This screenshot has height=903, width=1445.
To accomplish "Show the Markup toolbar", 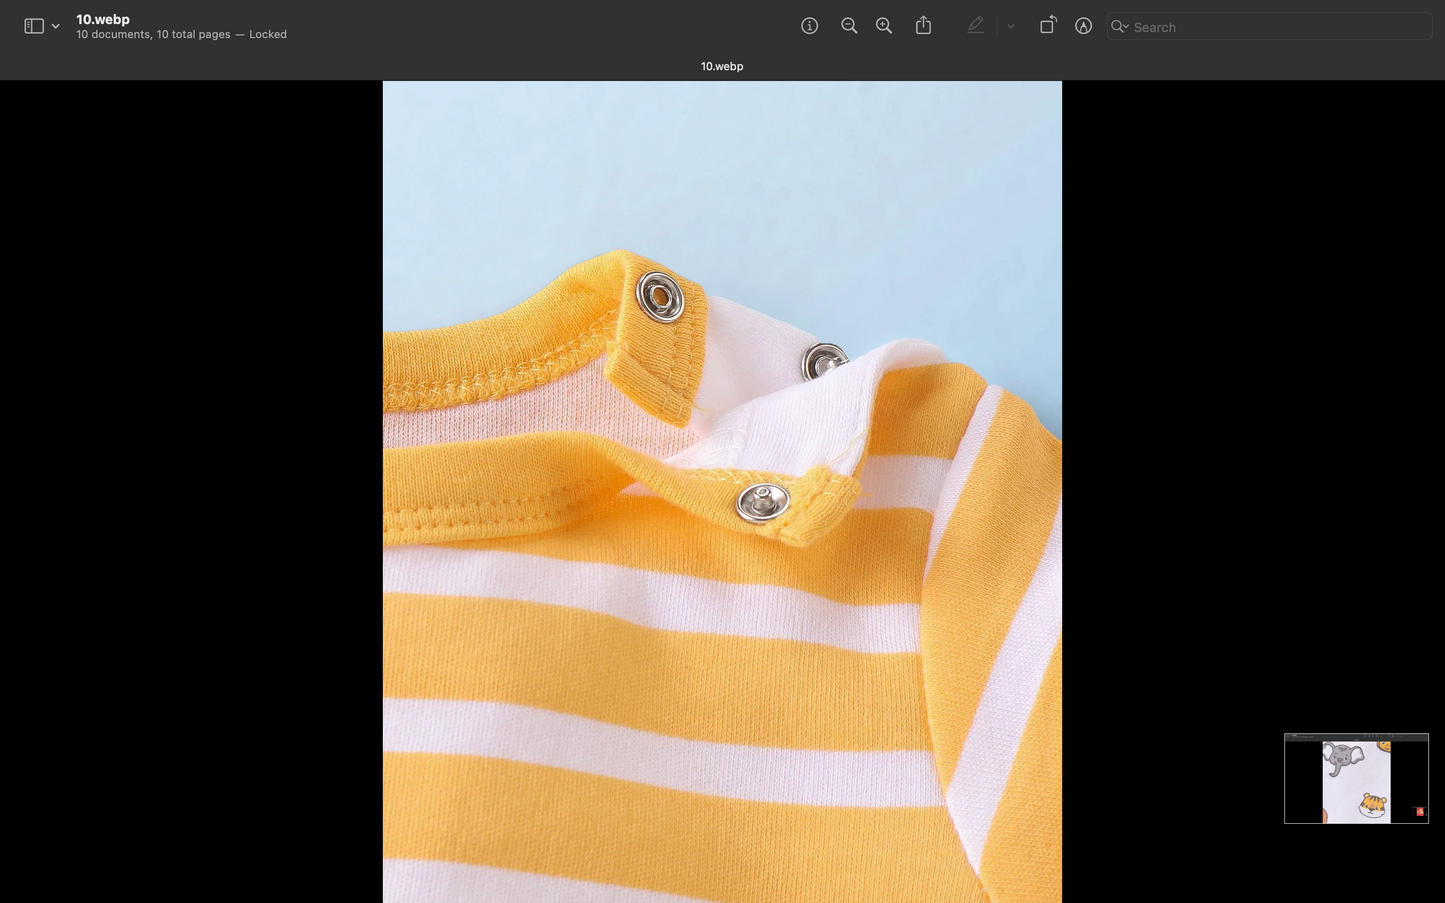I will click(x=1083, y=26).
